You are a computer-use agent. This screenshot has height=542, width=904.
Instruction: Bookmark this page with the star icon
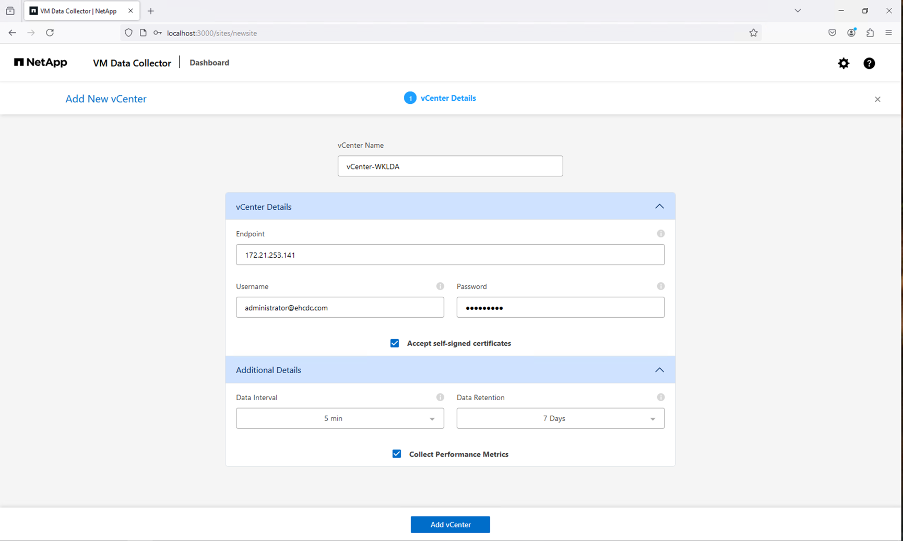[753, 32]
